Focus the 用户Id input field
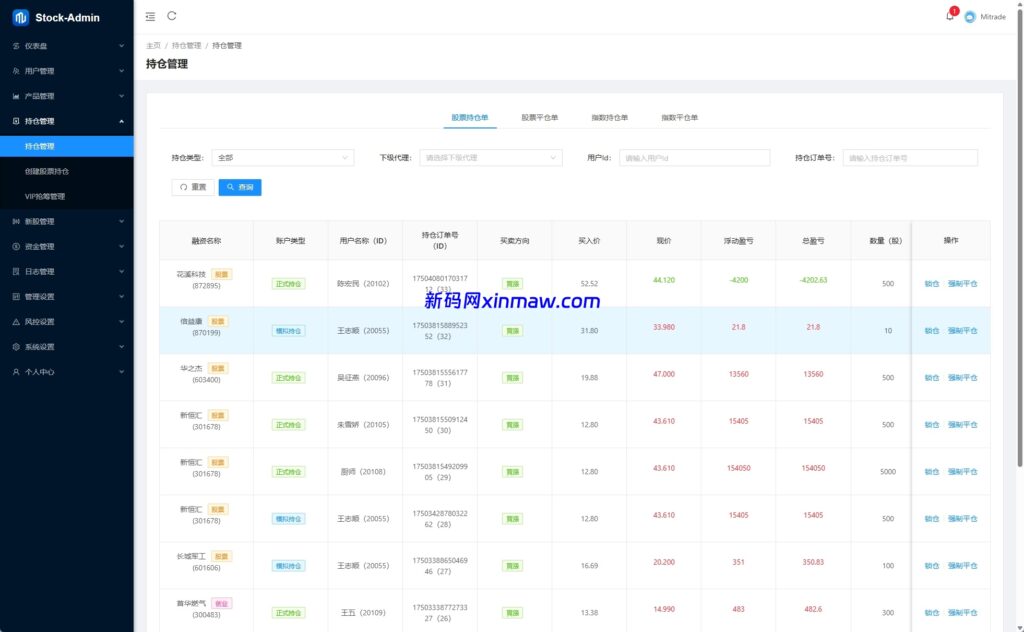Viewport: 1024px width, 632px height. tap(694, 158)
